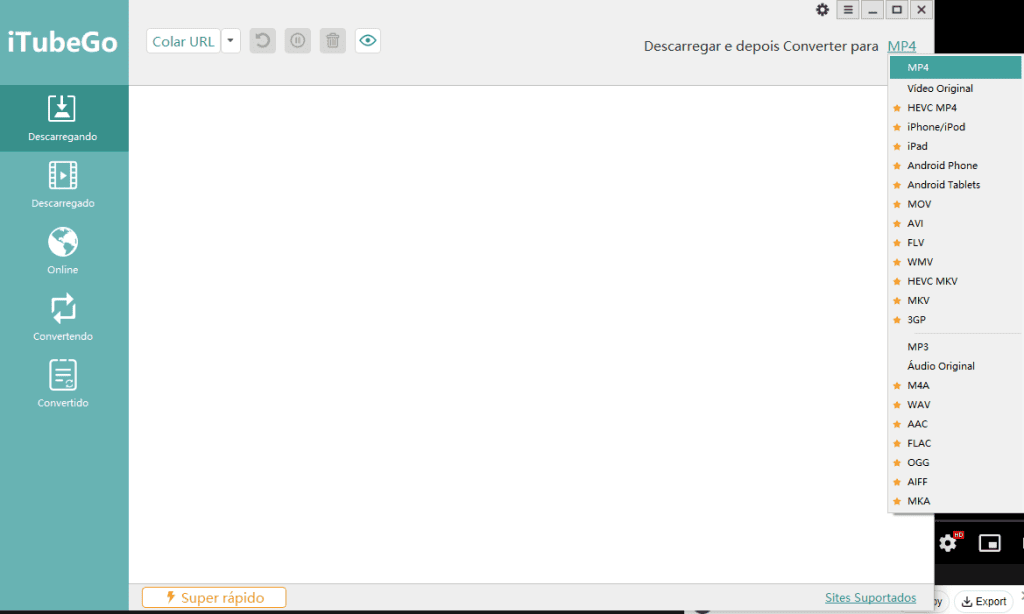
Task: Go to the Descarregado section
Action: [x=63, y=185]
